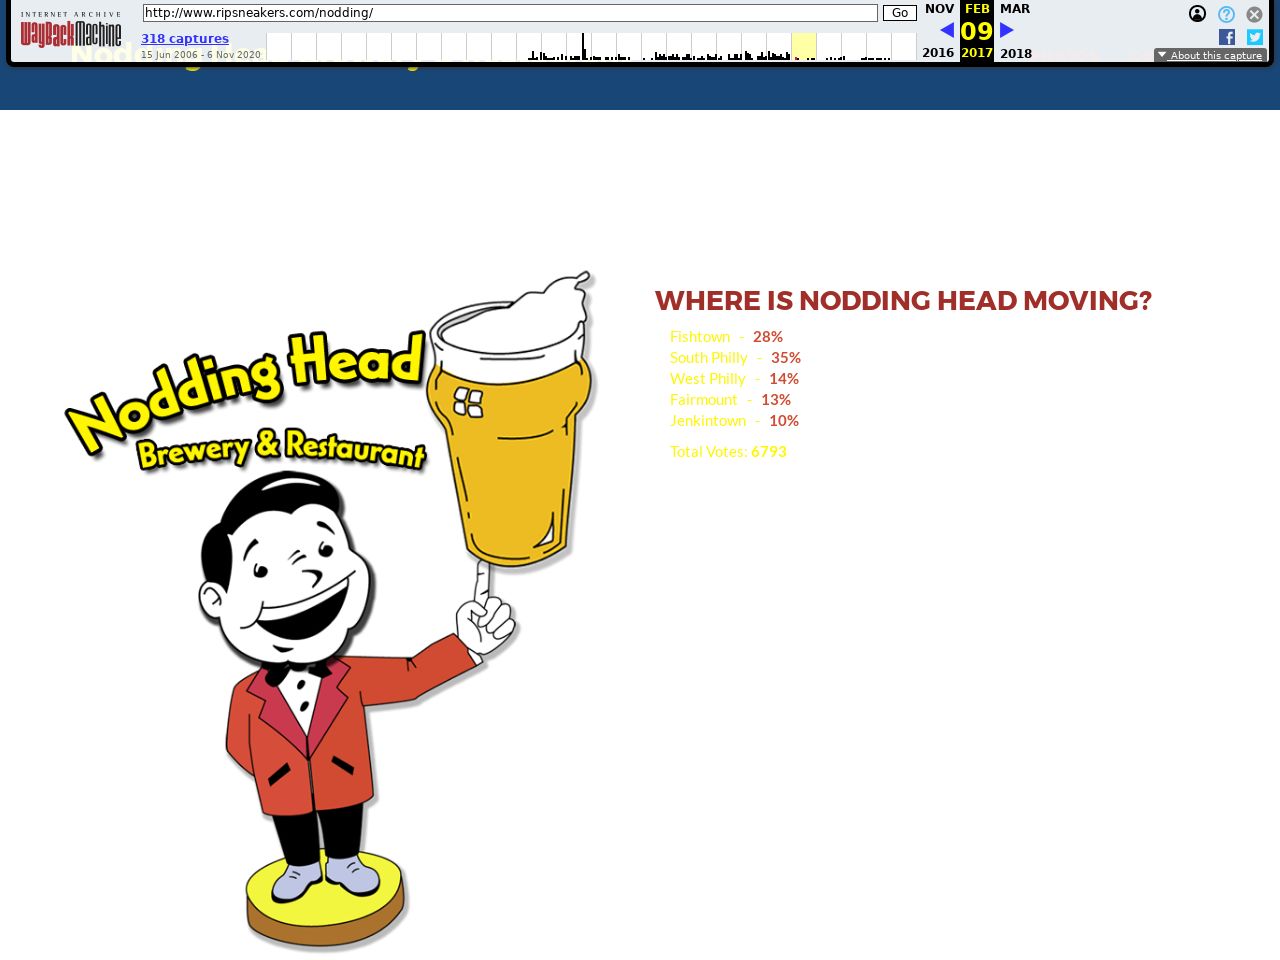Click the Nodding Head Brewery logo image
Screen dimensions: 1280x960
pyautogui.click(x=330, y=610)
